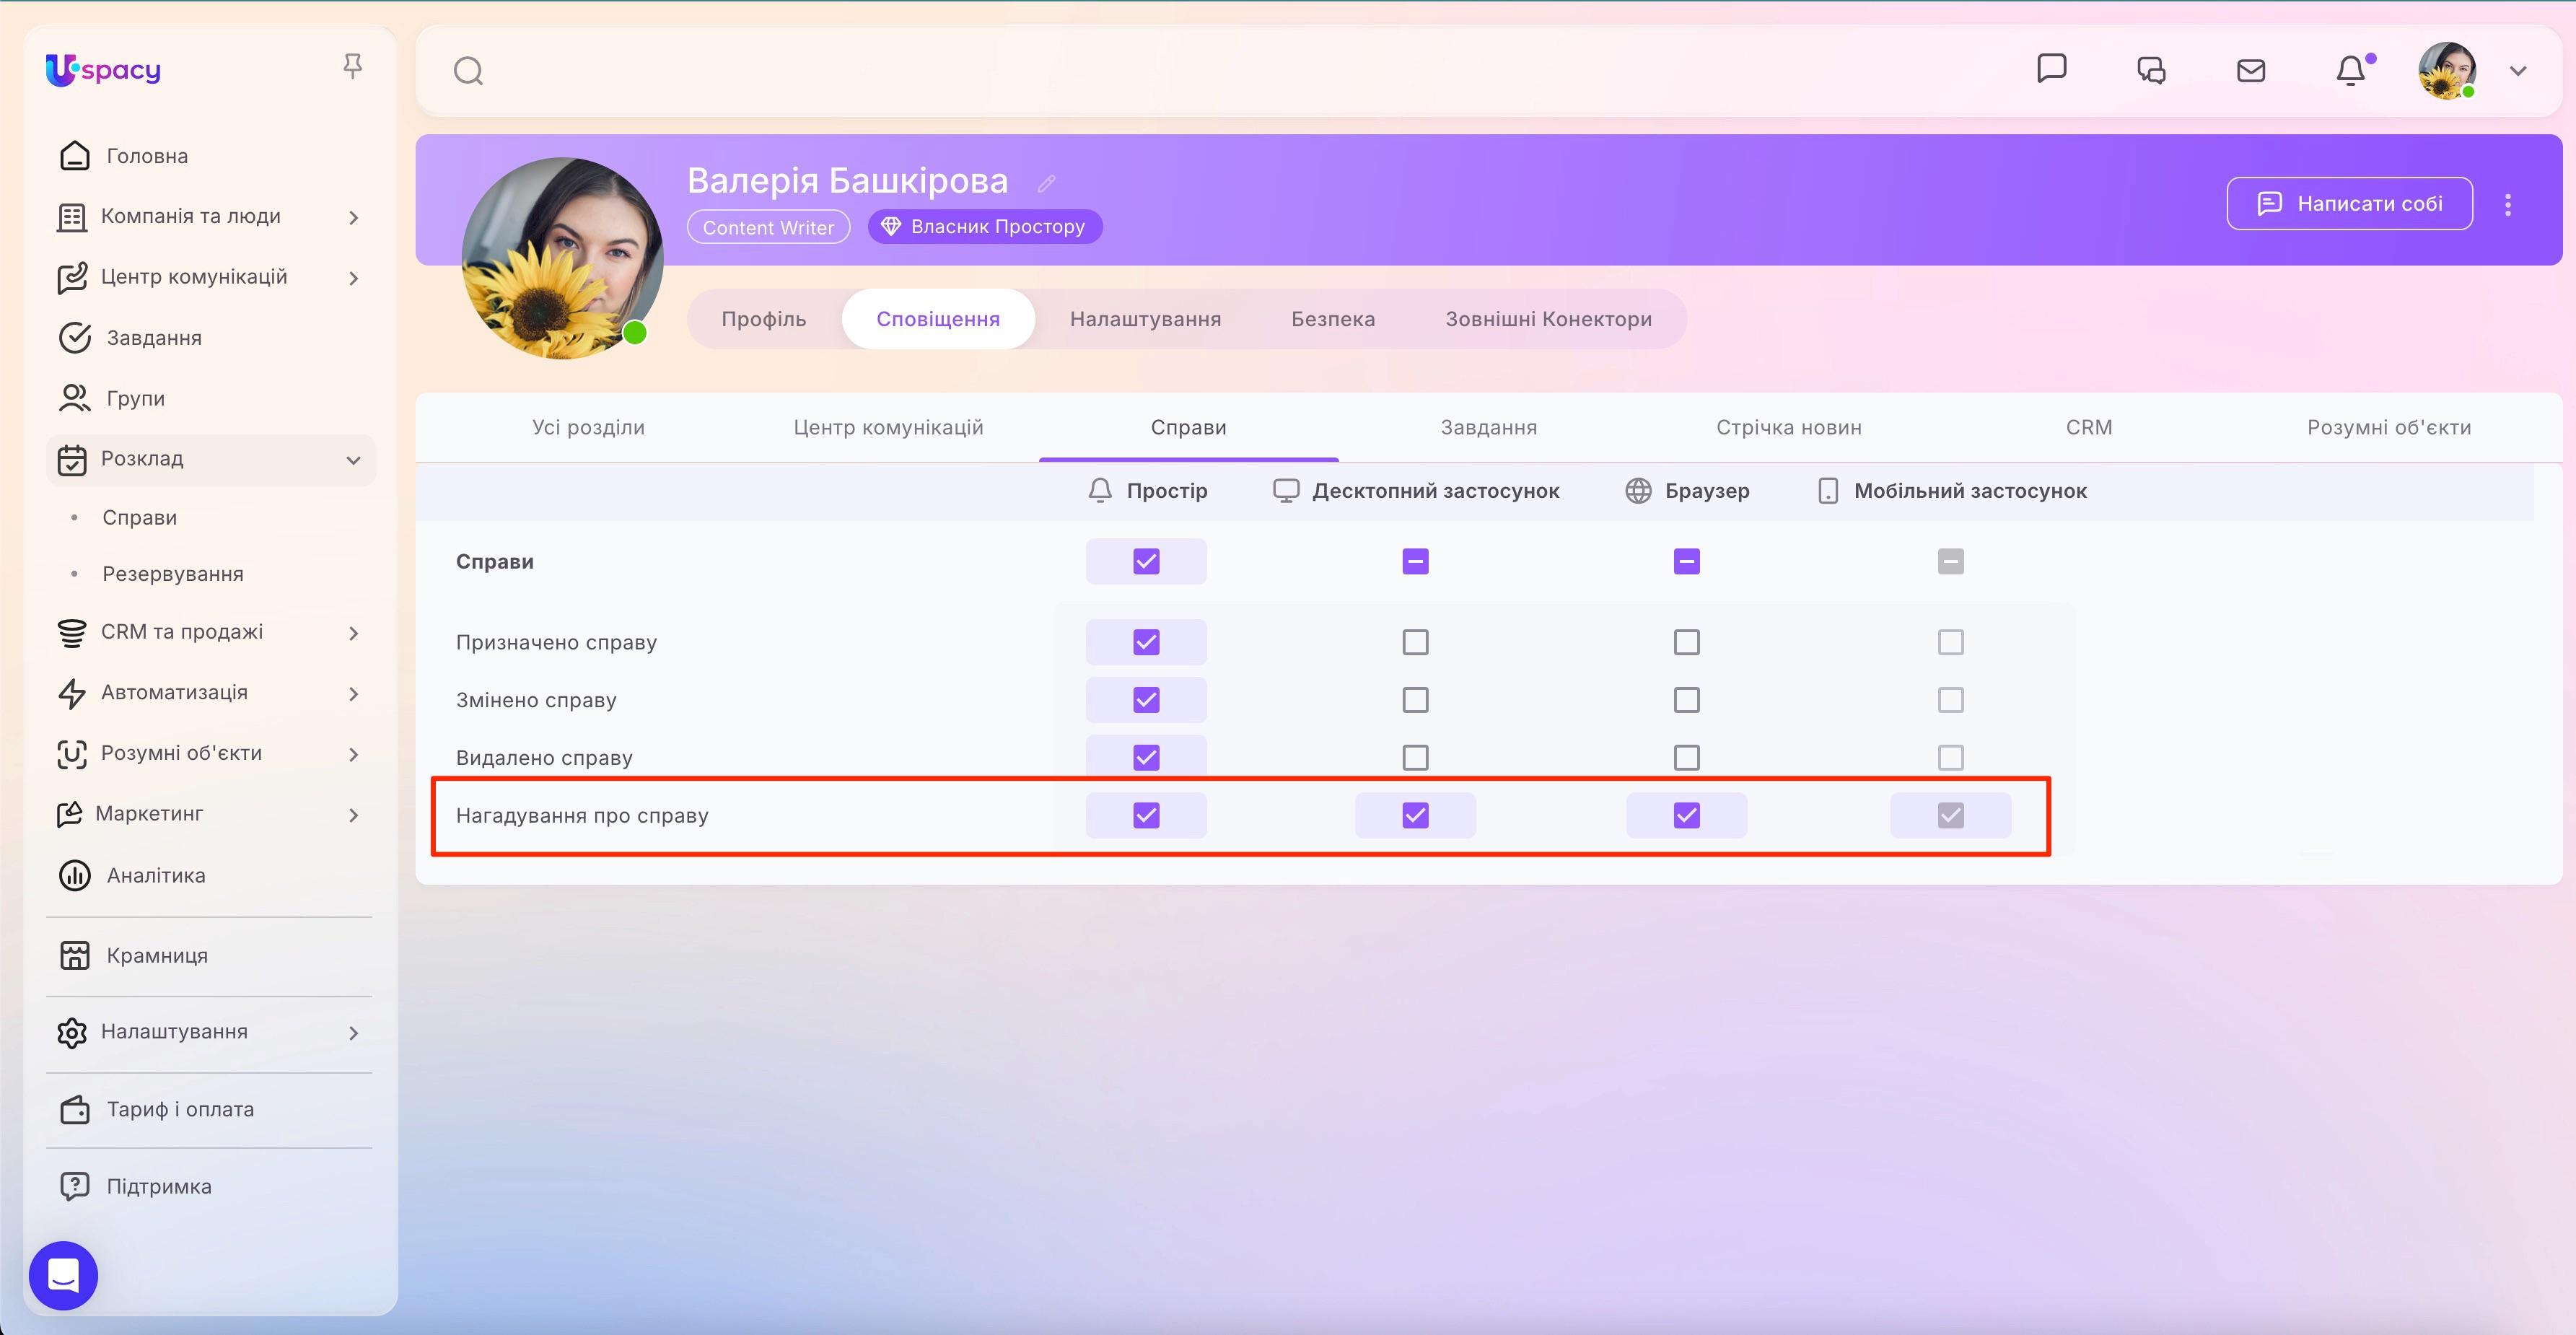Switch to the Профіль tab
Viewport: 2576px width, 1335px height.
tap(764, 319)
